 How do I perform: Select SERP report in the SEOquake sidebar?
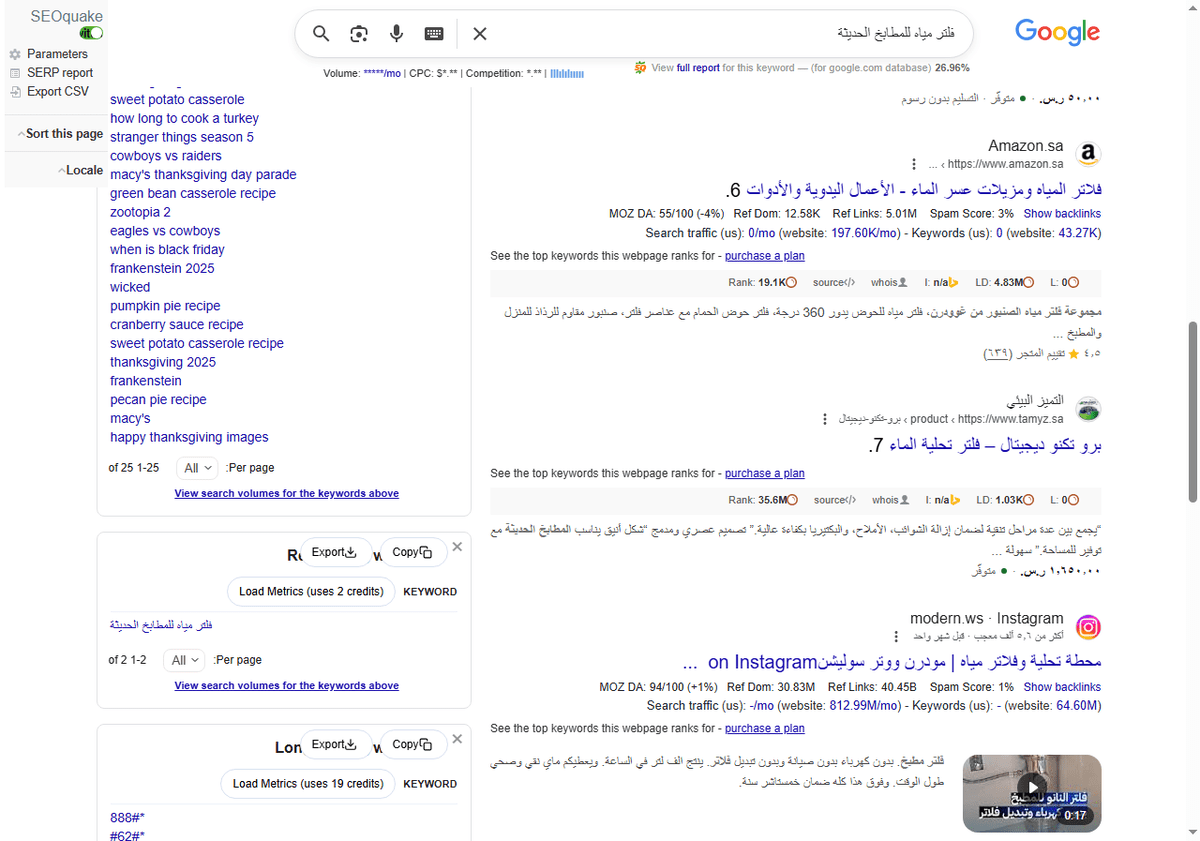(58, 72)
